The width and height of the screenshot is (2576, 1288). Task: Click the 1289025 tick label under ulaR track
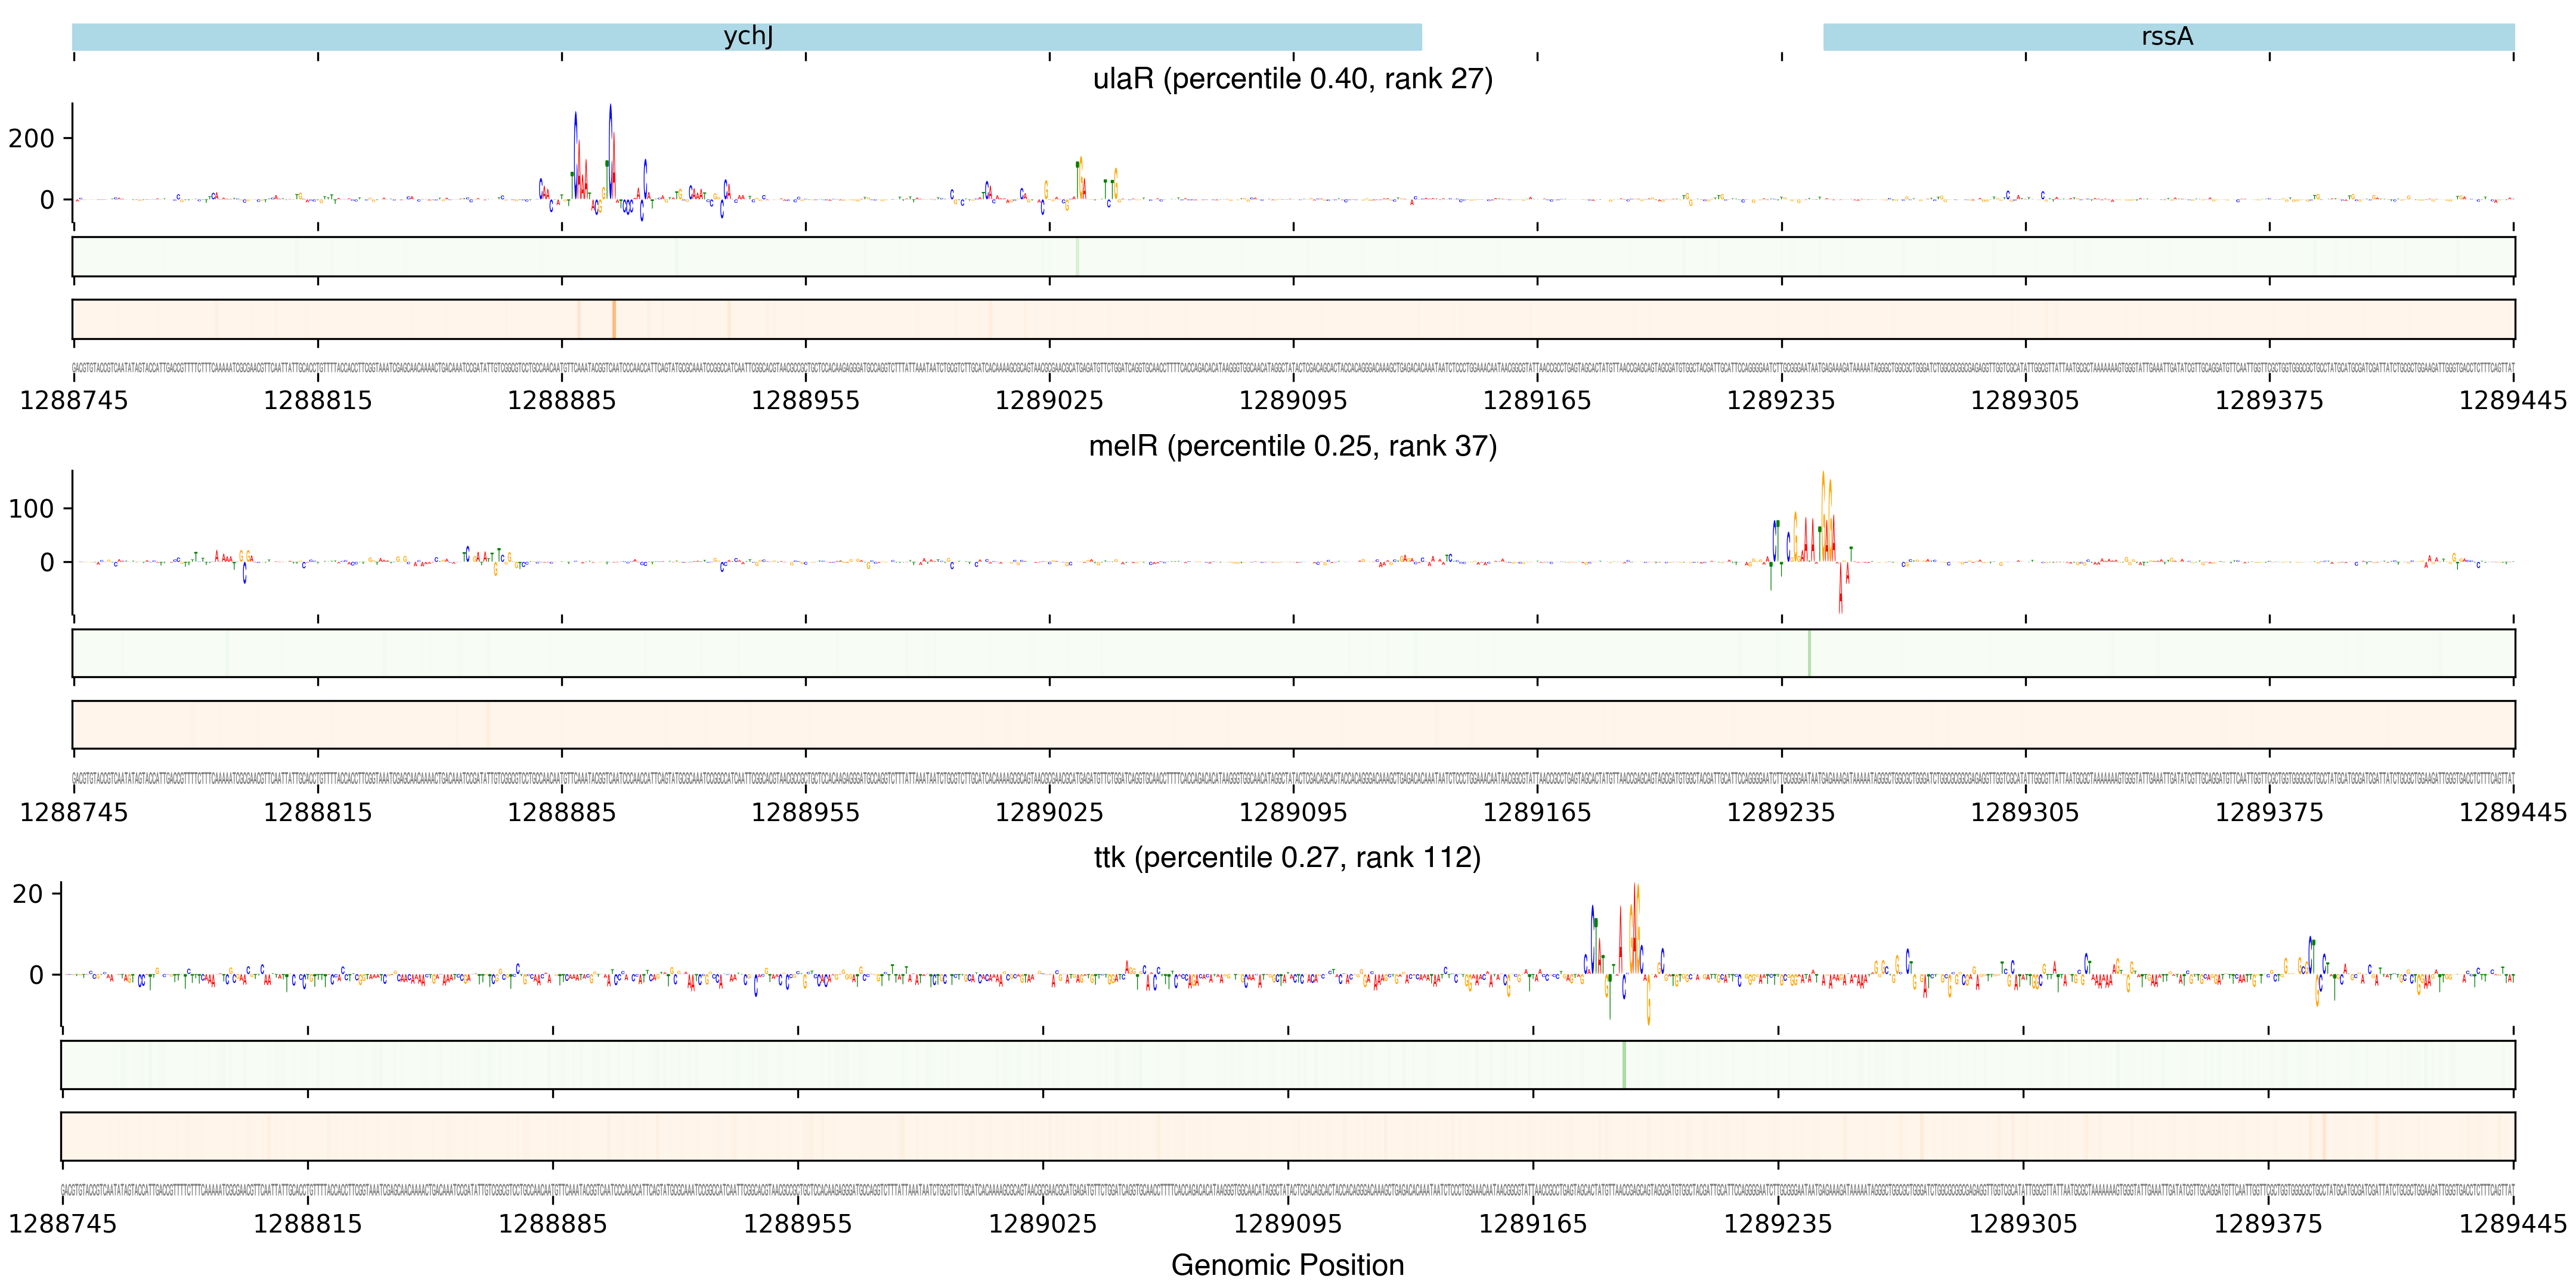(1049, 401)
